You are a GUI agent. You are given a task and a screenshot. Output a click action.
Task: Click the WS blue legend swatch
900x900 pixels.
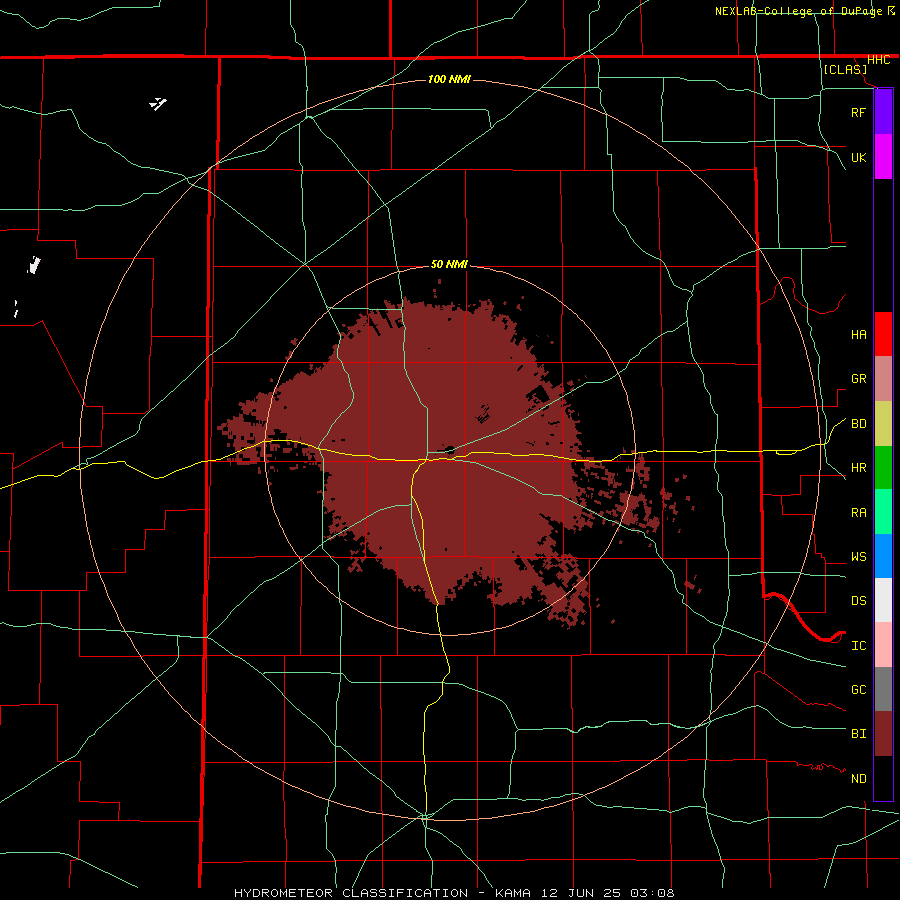[883, 556]
